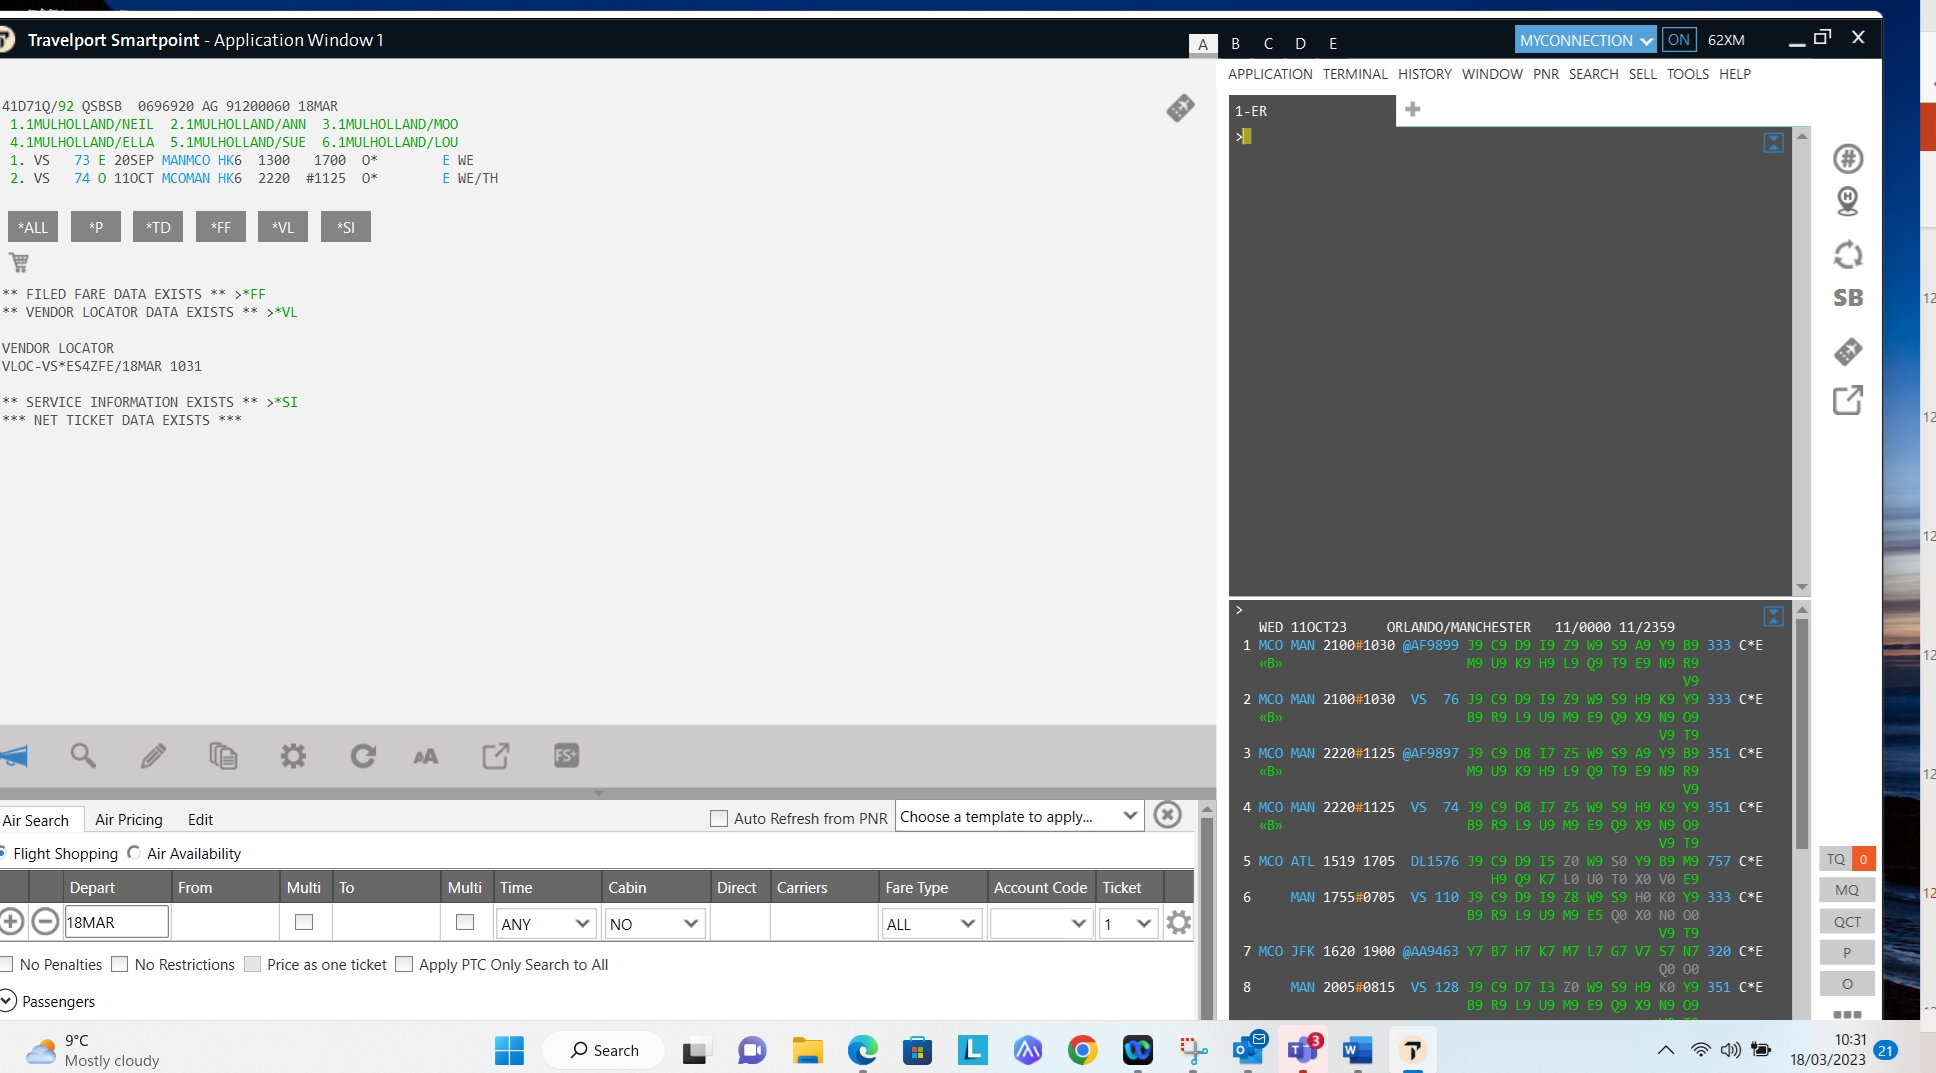Click the pencil edit icon in toolbar
This screenshot has height=1073, width=1936.
pyautogui.click(x=153, y=756)
